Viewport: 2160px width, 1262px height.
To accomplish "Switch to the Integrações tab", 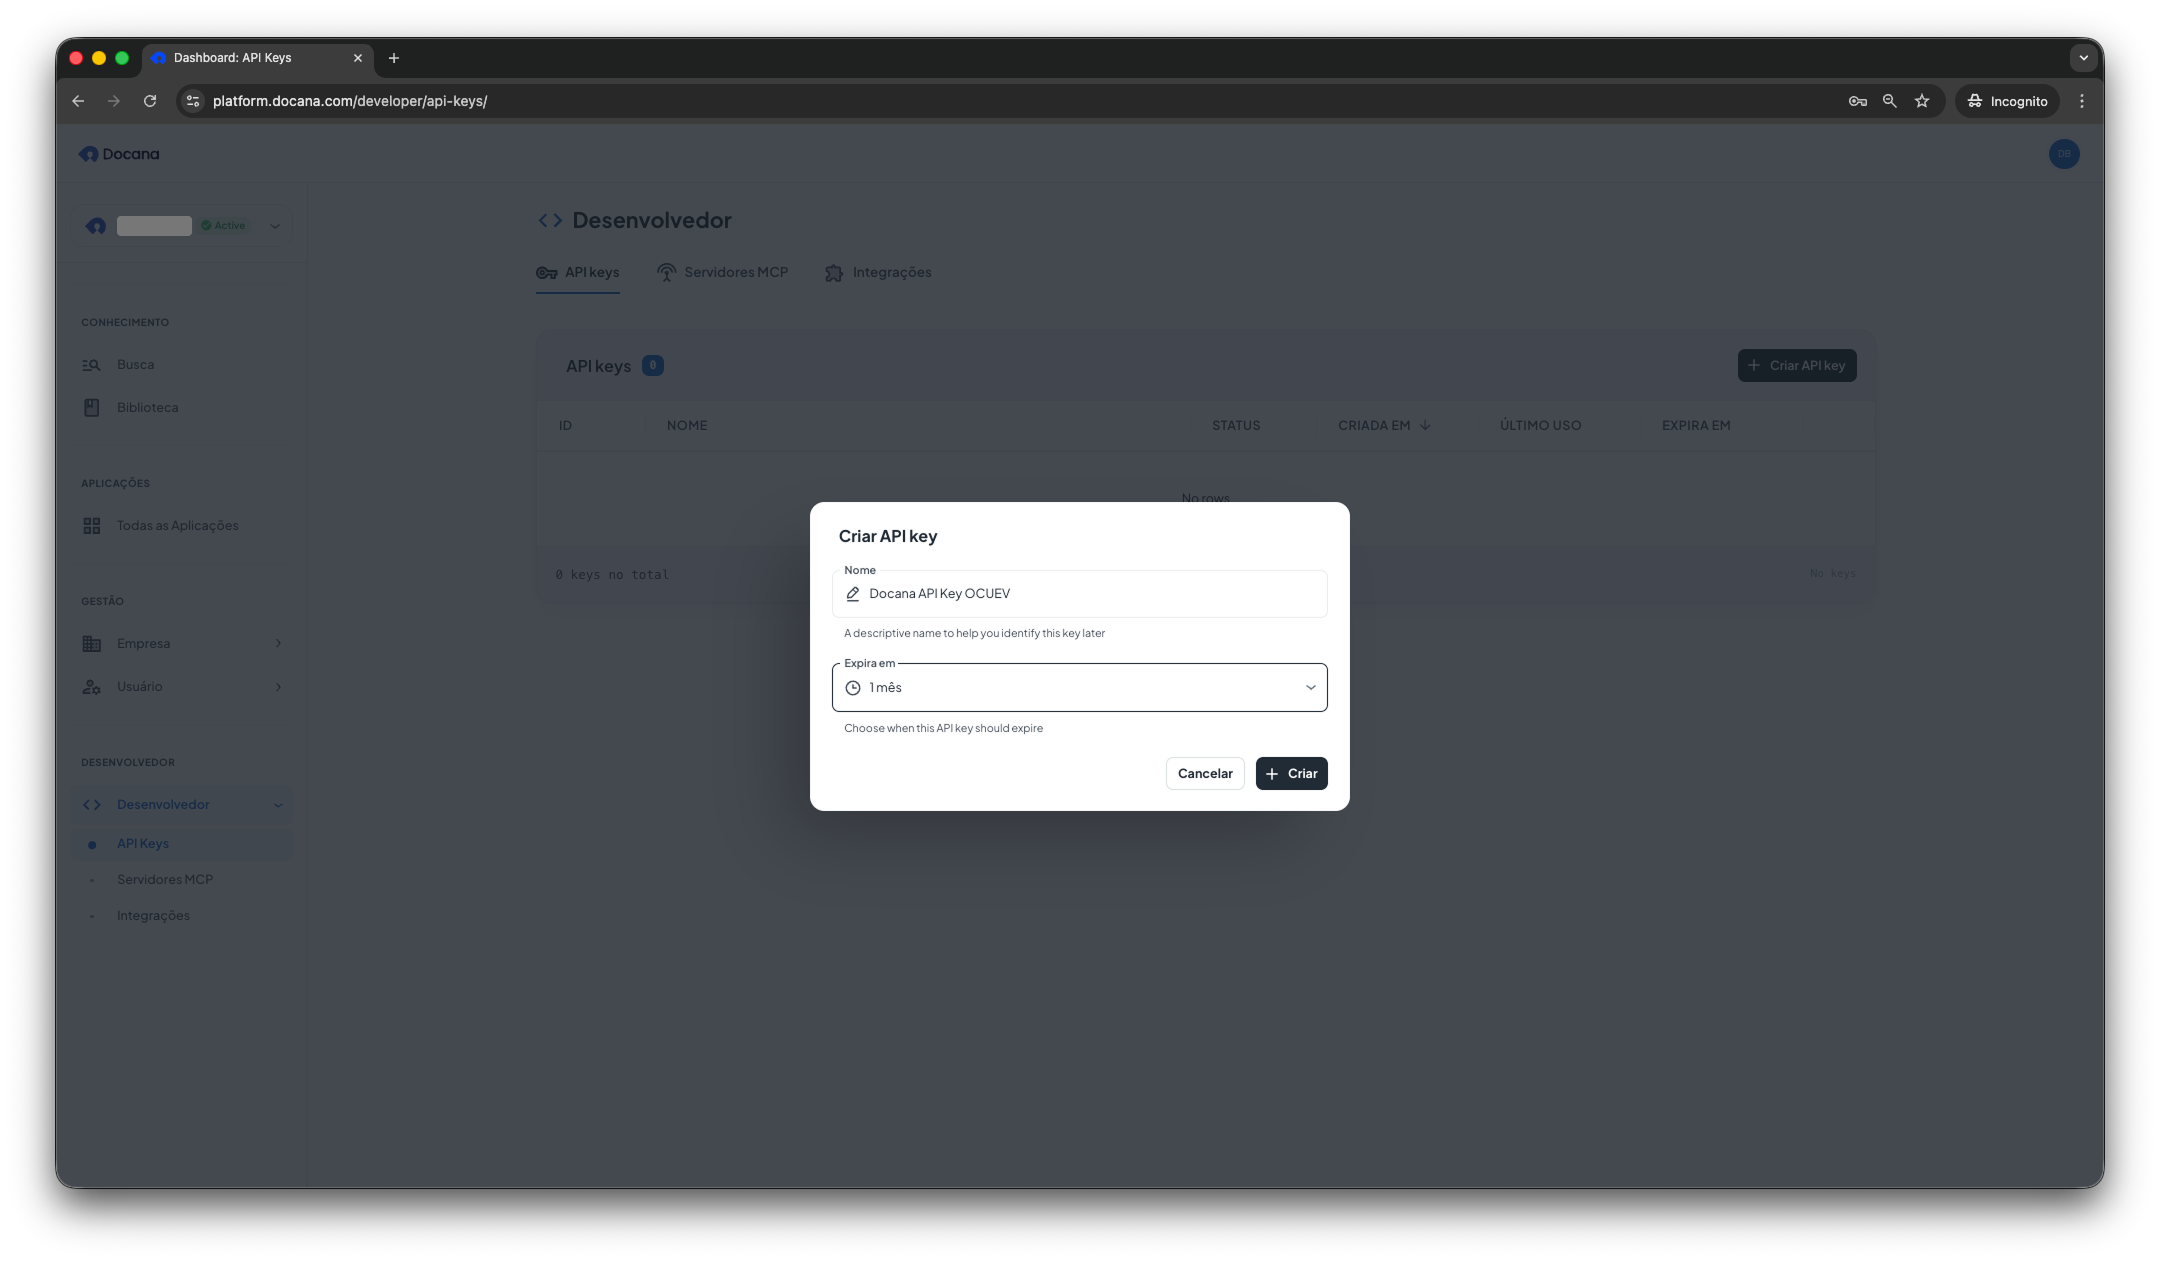I will coord(878,273).
